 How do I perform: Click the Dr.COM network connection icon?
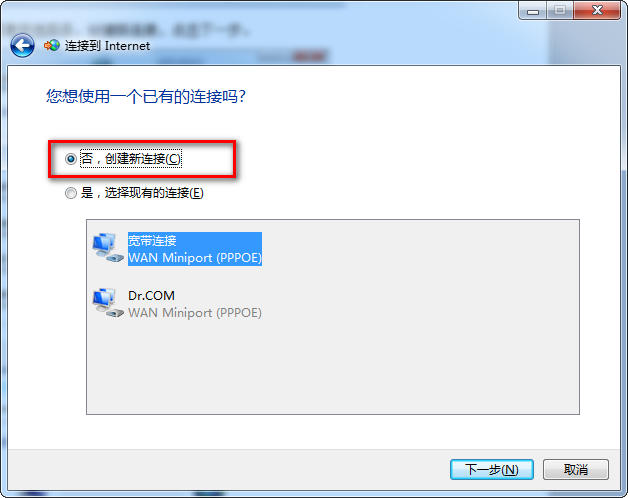click(x=108, y=303)
